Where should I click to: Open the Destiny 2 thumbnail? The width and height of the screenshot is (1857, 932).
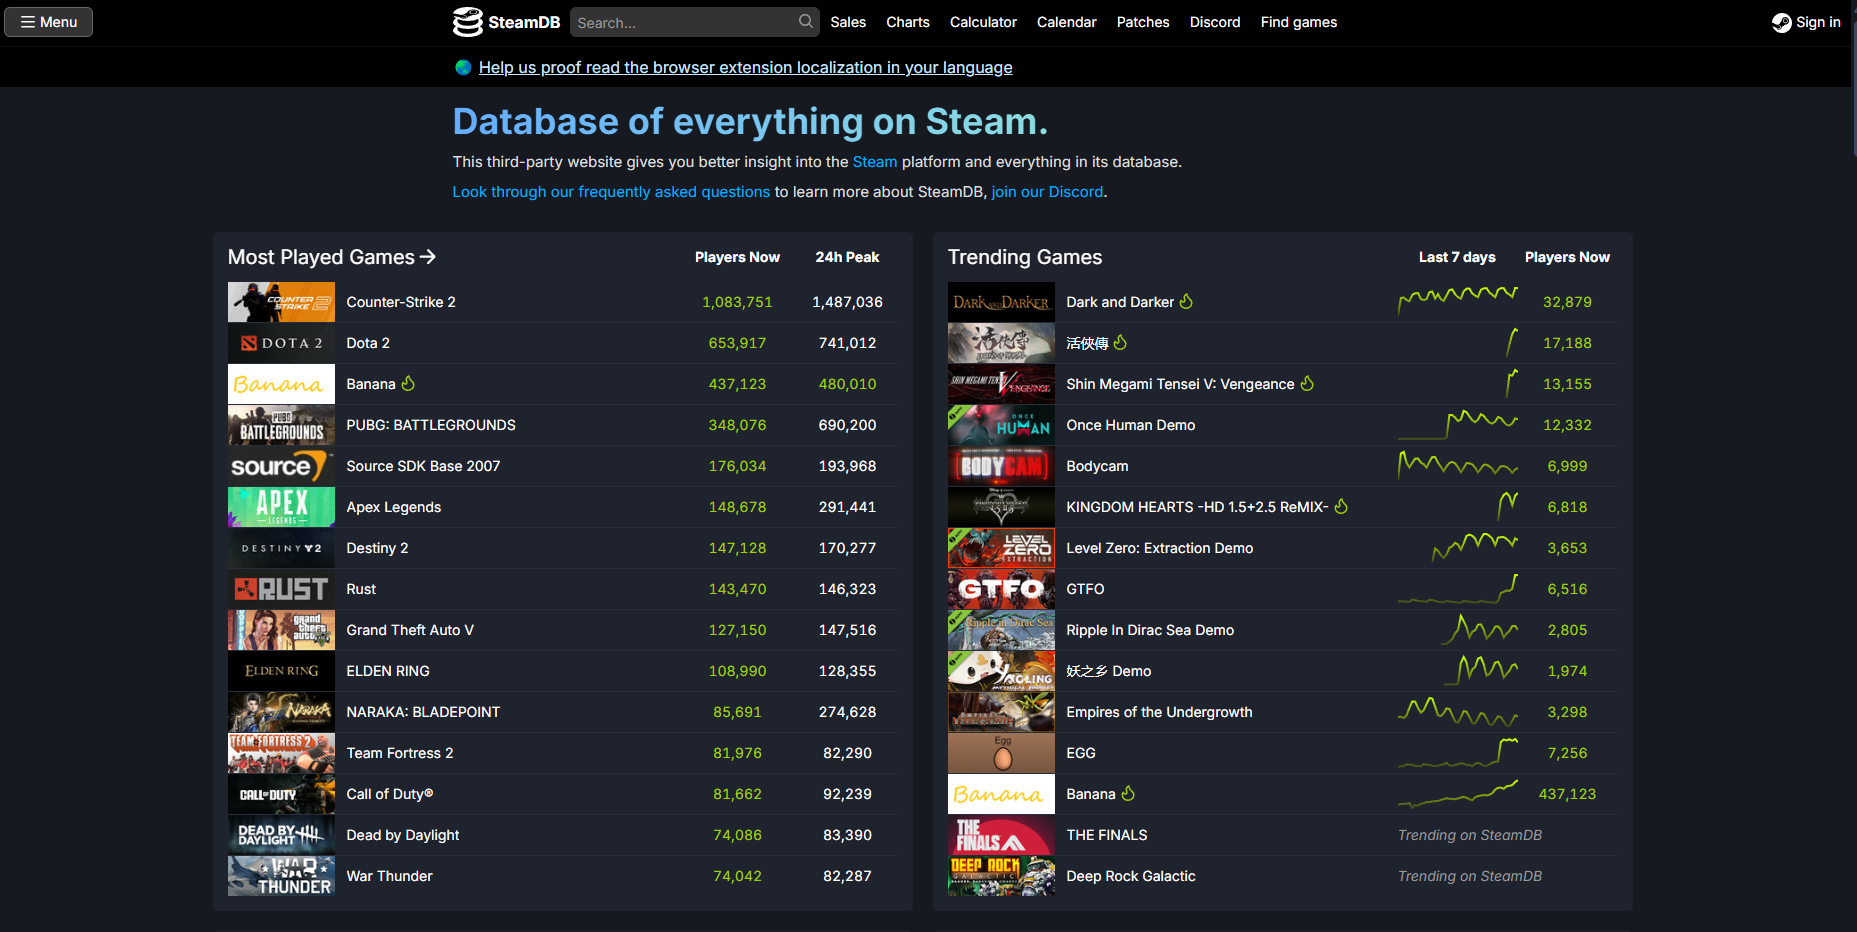pyautogui.click(x=281, y=548)
